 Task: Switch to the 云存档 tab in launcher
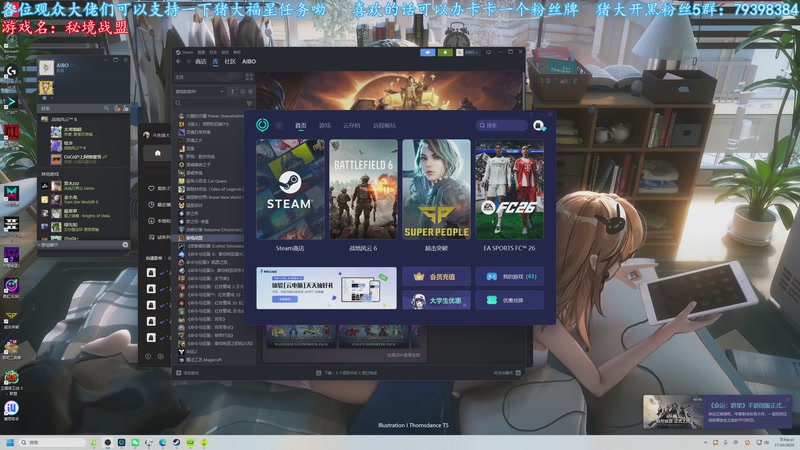coord(352,126)
